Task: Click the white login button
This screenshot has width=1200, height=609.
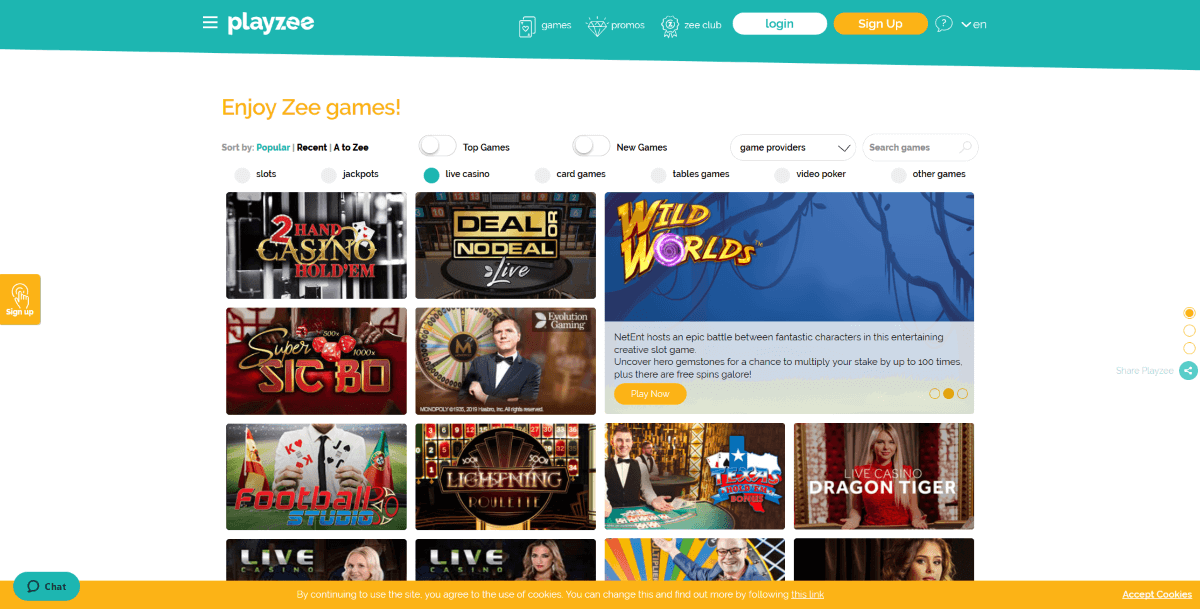Action: [780, 23]
